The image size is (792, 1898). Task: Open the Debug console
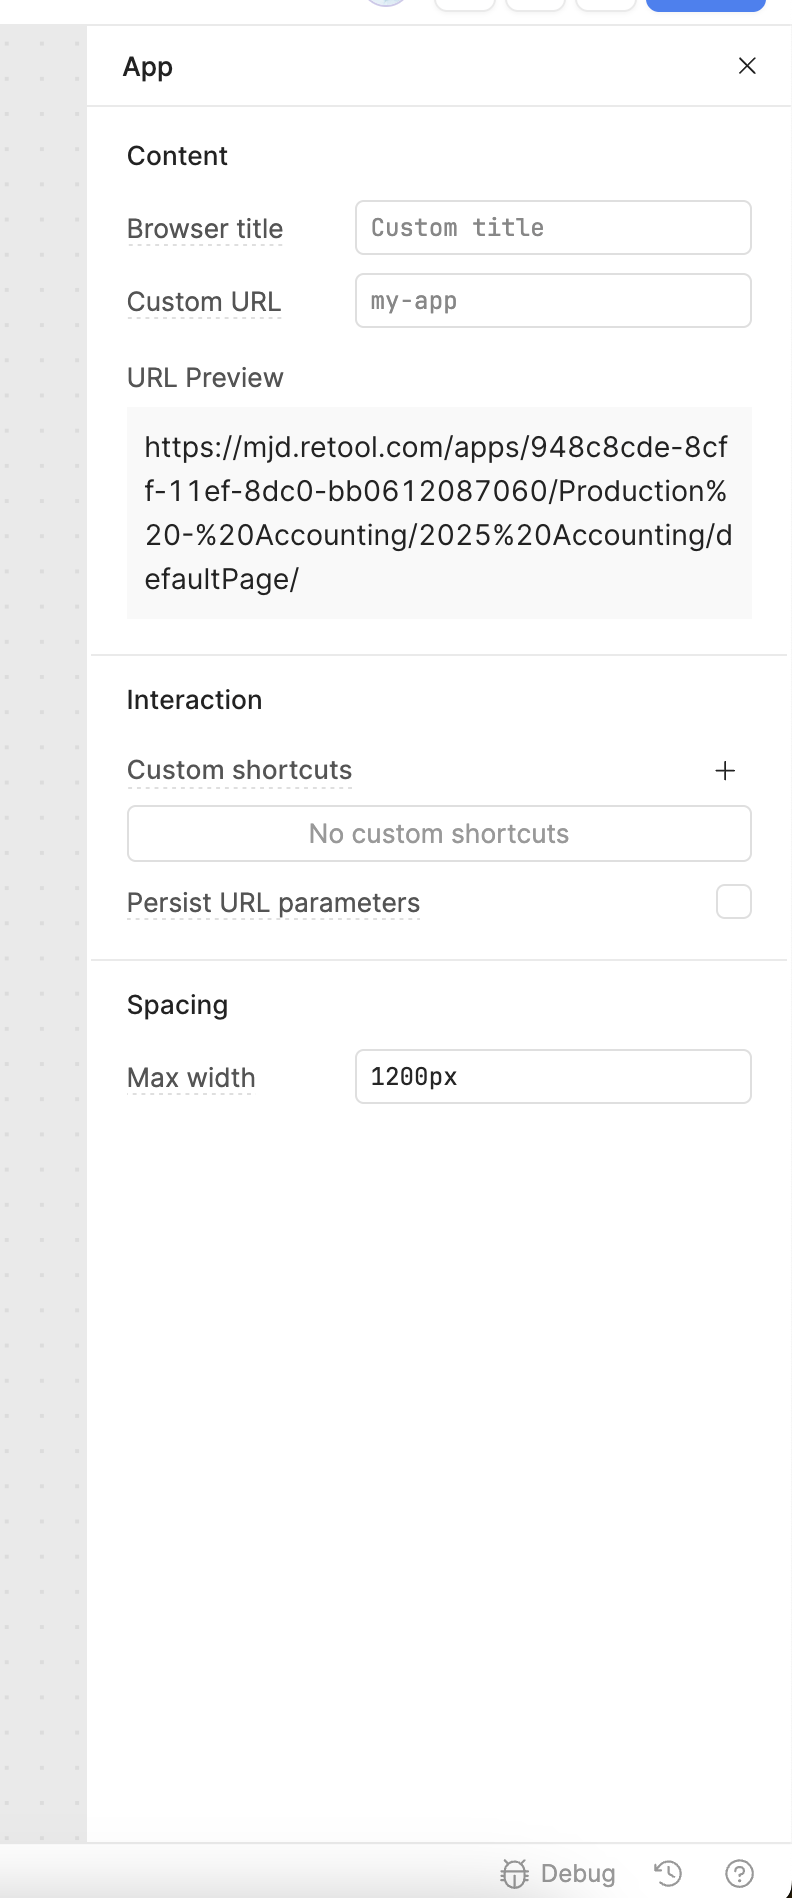tap(558, 1873)
